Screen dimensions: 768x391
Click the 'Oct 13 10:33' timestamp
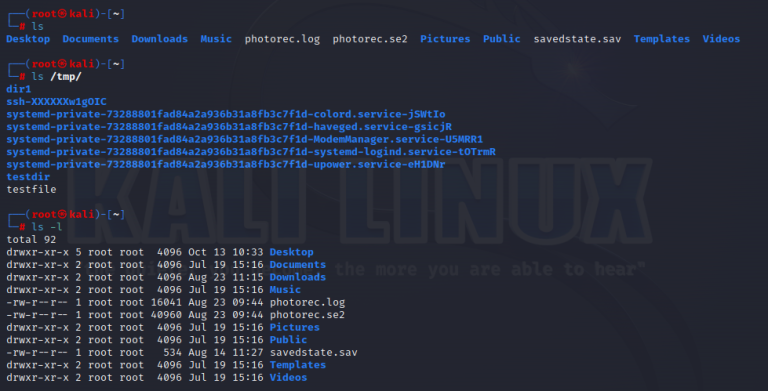pos(226,252)
